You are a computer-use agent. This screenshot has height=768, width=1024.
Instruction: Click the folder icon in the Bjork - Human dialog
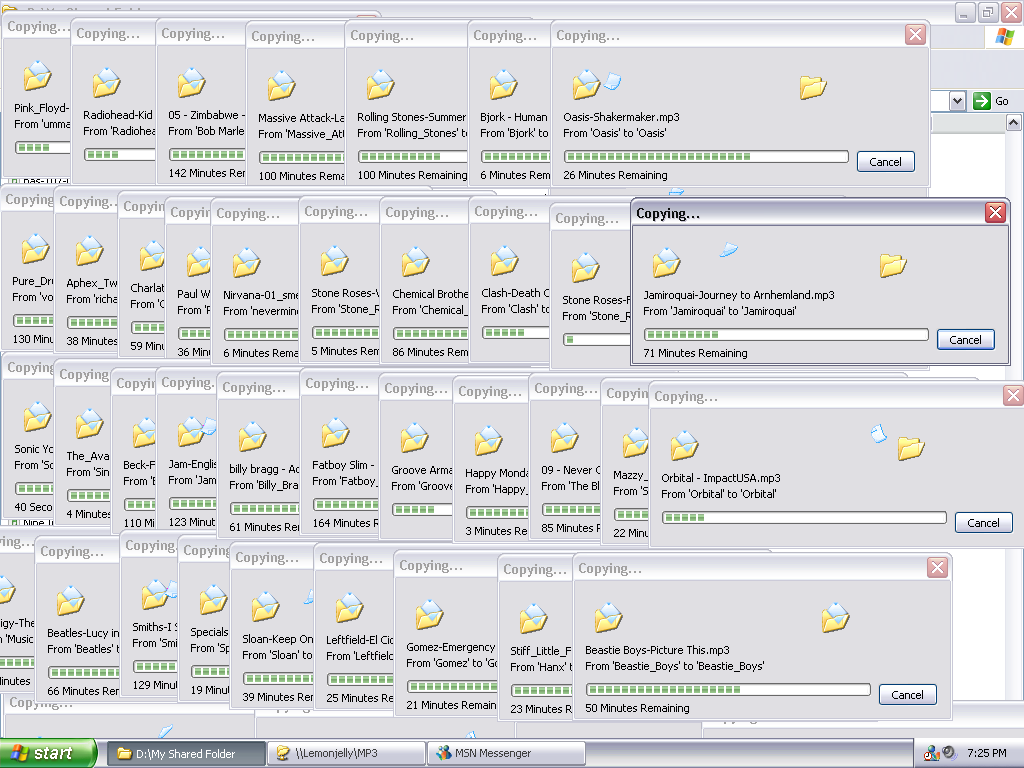coord(504,85)
